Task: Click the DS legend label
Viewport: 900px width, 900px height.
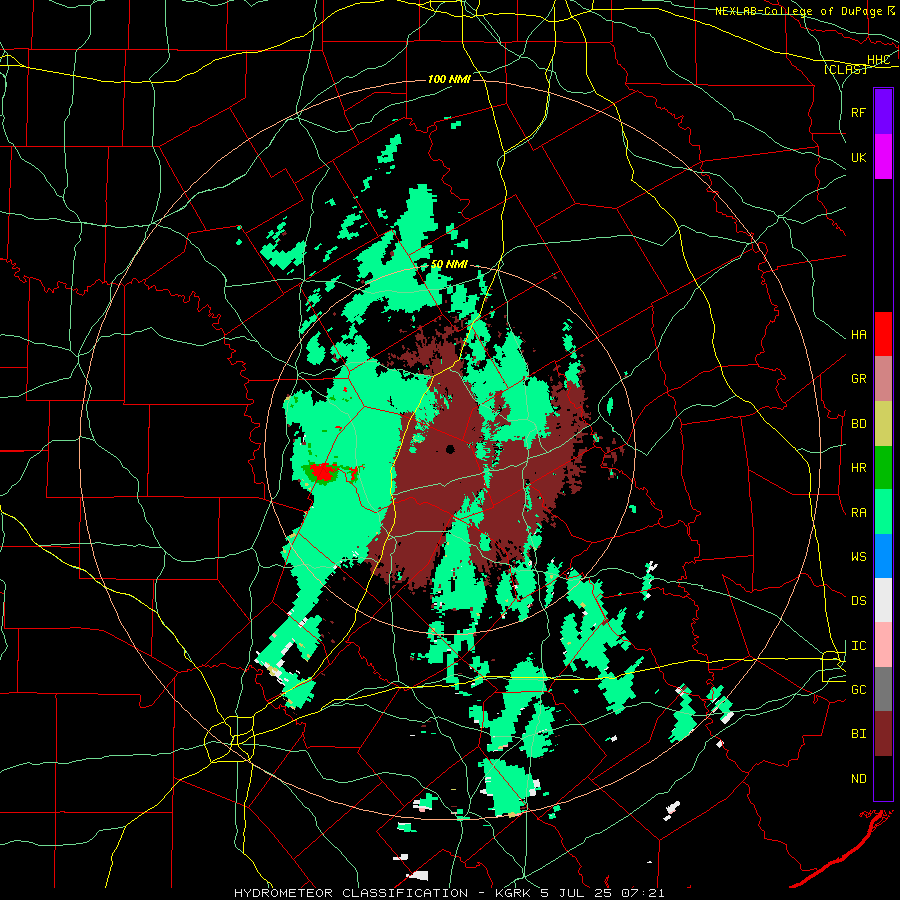Action: coord(858,601)
